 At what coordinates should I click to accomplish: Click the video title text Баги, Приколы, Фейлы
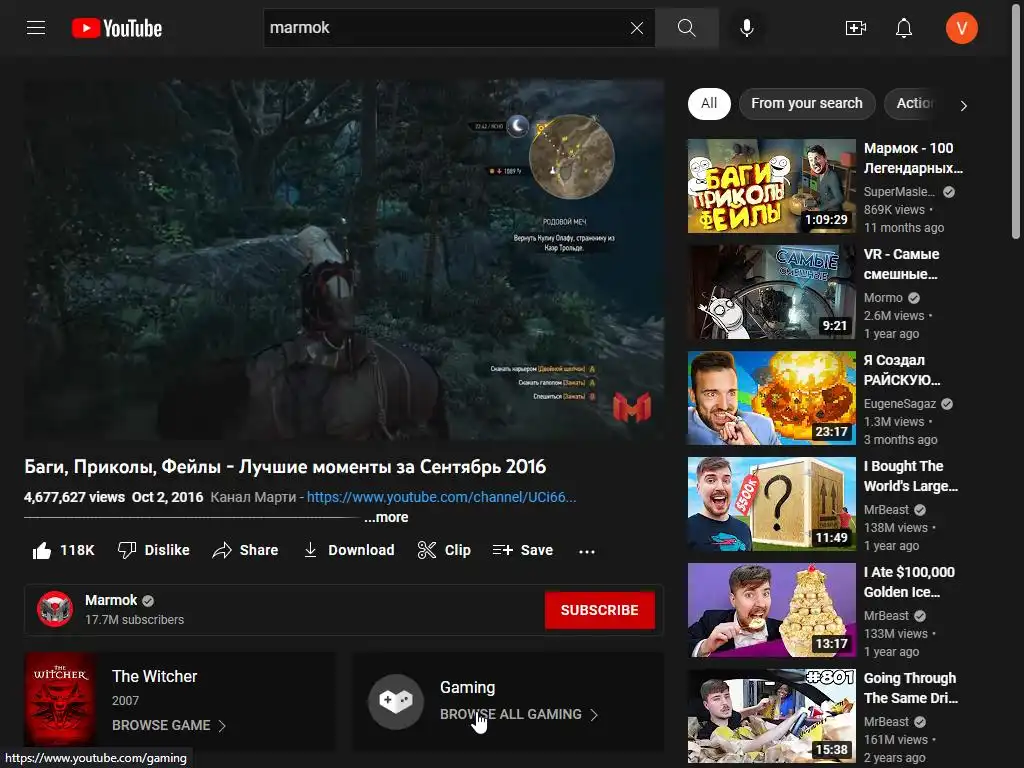point(285,467)
